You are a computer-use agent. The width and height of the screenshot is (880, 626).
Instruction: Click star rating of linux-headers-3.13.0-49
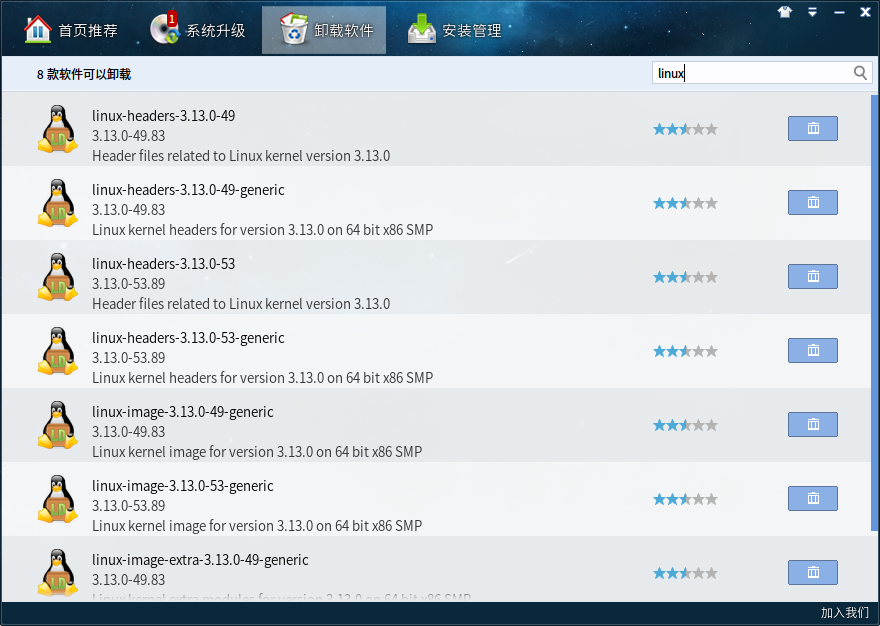(685, 129)
